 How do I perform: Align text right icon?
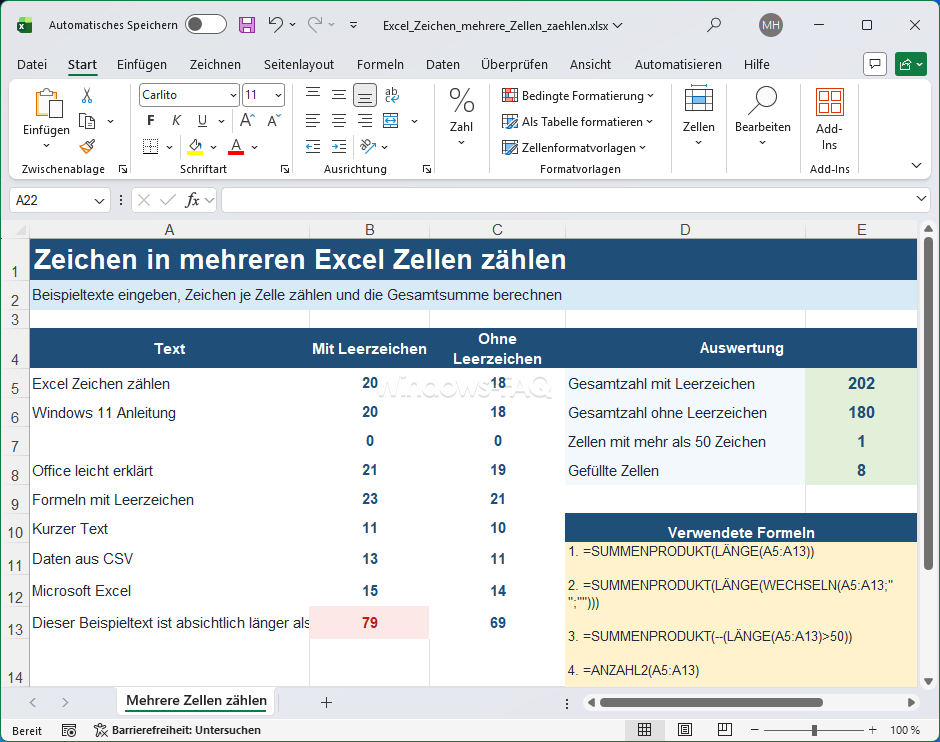(364, 120)
